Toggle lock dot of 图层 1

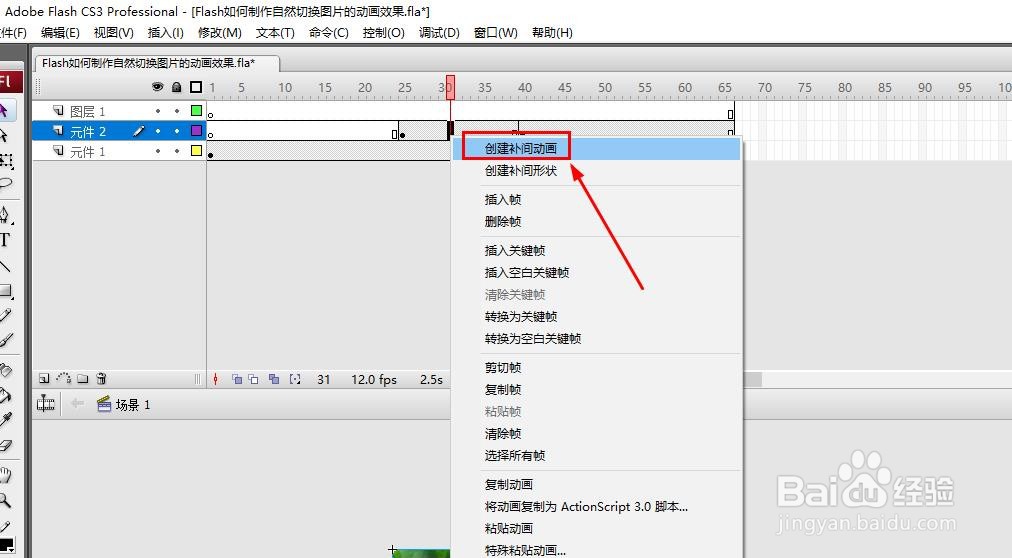tap(177, 111)
